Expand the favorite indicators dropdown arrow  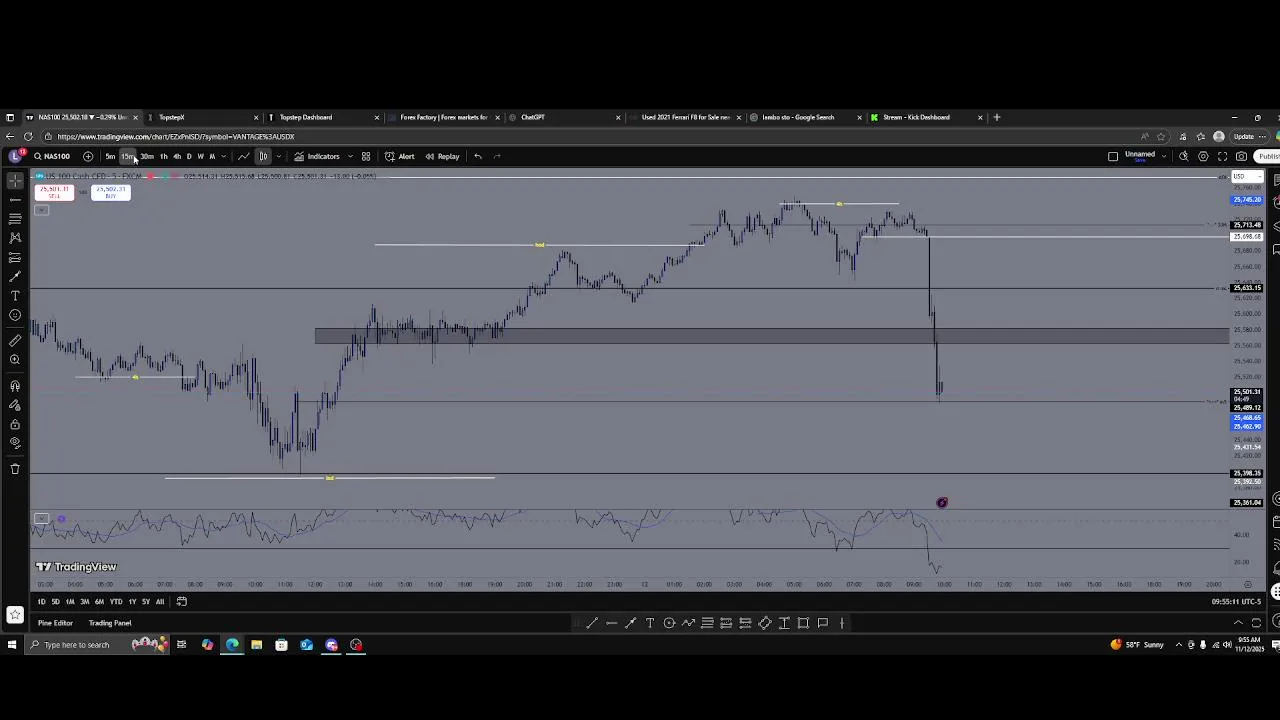pyautogui.click(x=350, y=156)
